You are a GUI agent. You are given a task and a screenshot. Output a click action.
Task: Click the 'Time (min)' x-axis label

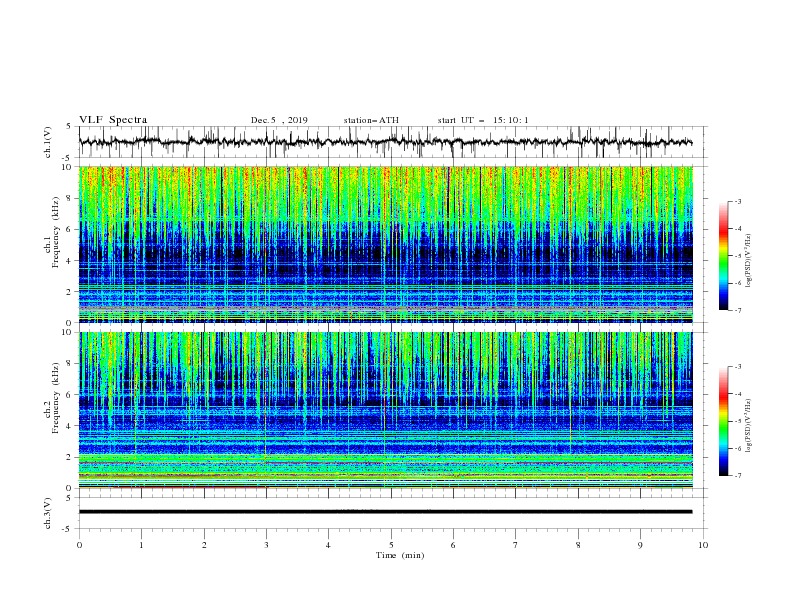coord(400,555)
